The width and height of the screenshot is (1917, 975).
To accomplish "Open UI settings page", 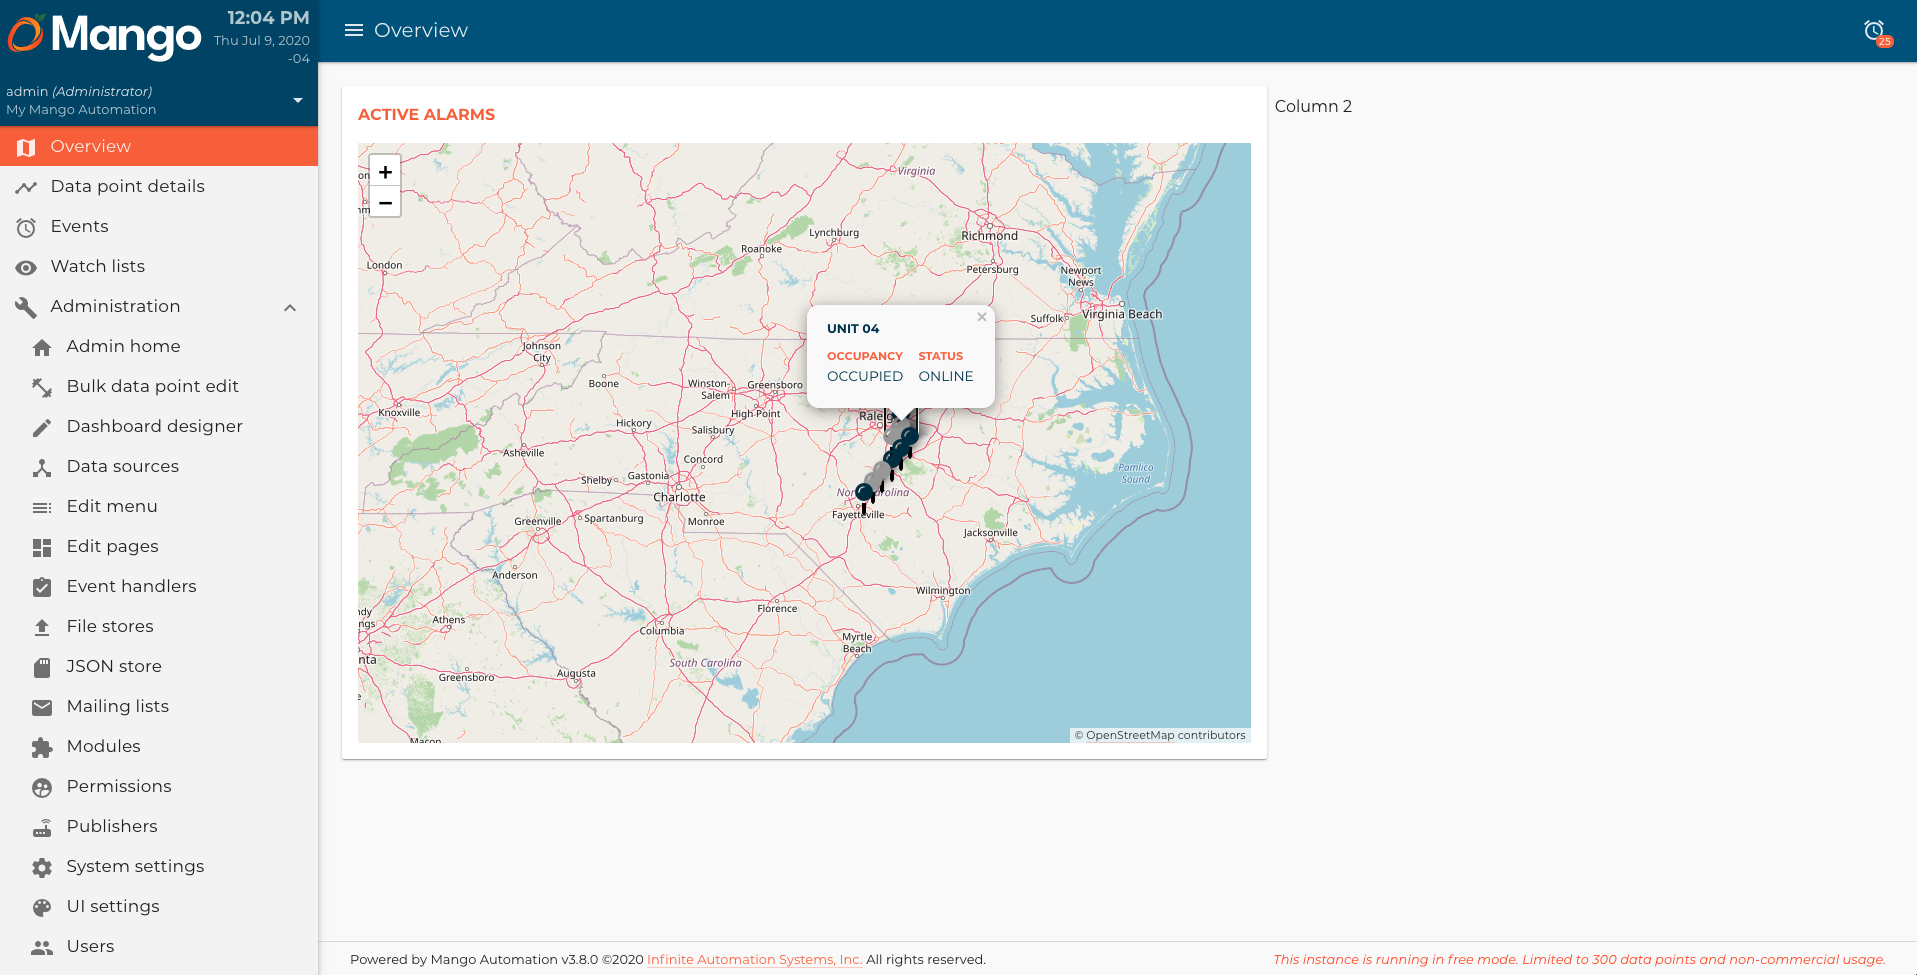I will (x=159, y=906).
